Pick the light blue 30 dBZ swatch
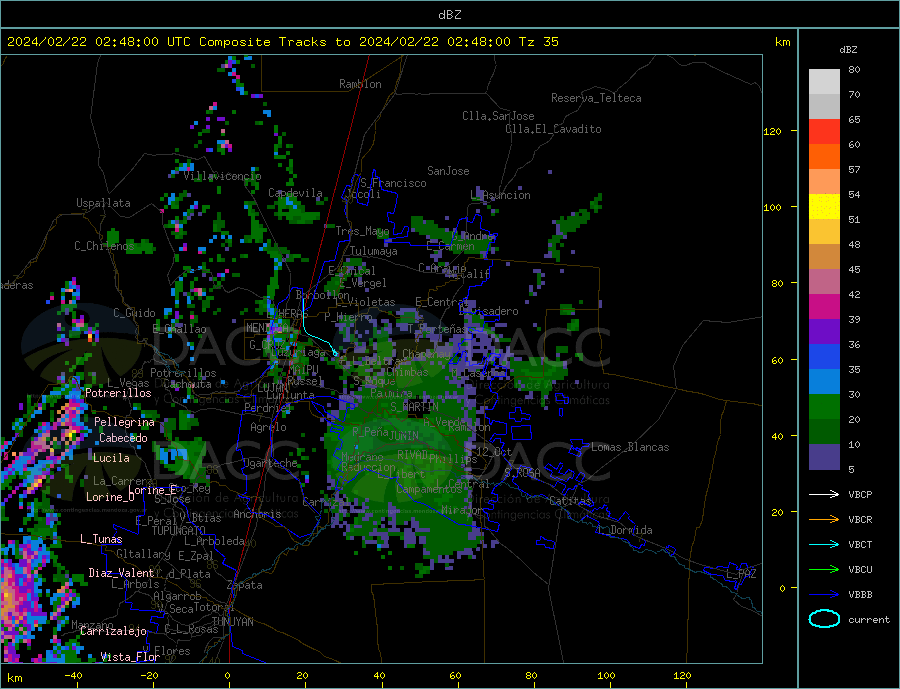 tap(824, 382)
